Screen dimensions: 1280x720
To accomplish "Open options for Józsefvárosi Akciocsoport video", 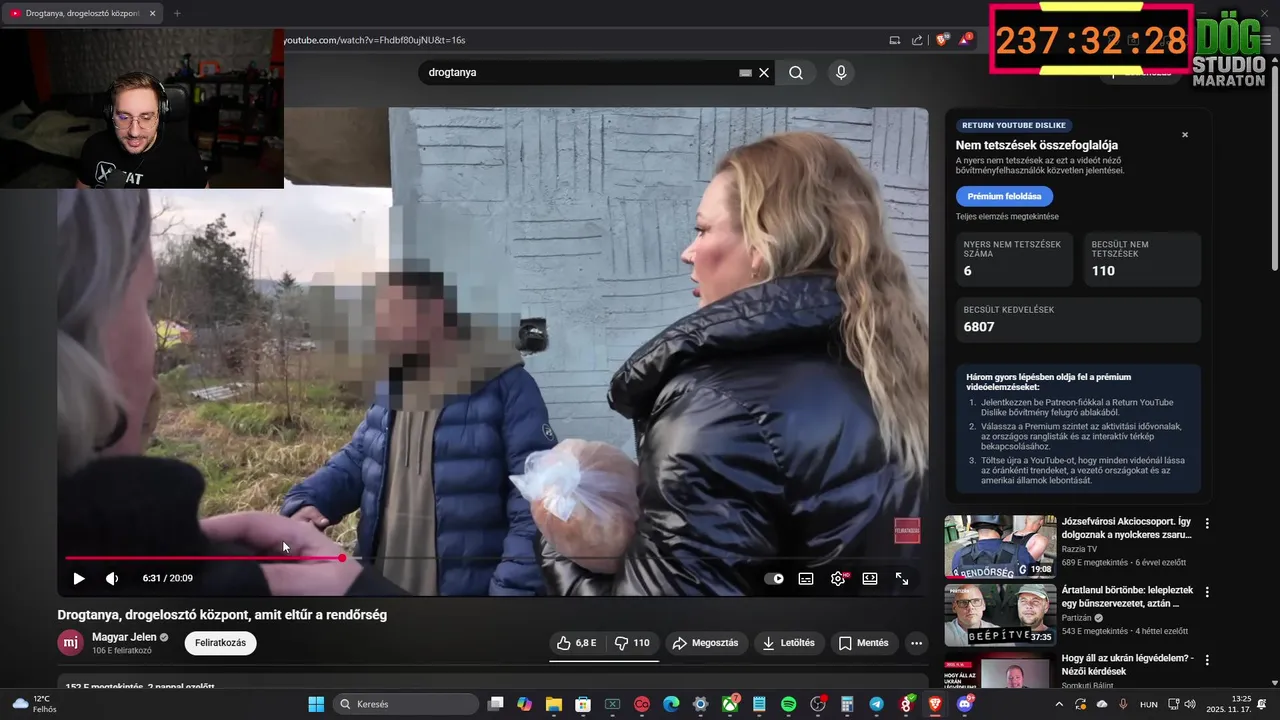I will pos(1207,523).
